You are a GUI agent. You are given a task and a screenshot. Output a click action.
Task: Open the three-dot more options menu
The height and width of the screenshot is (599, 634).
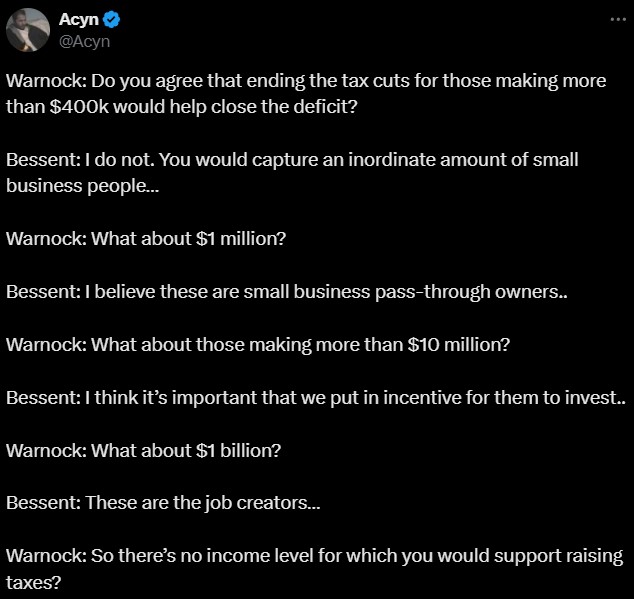tap(618, 19)
